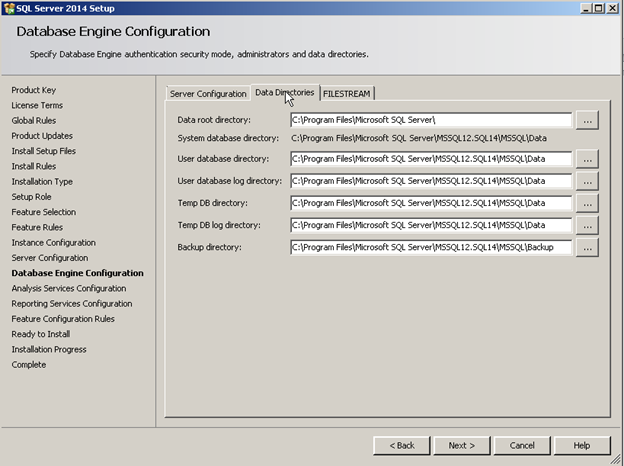The image size is (624, 466).
Task: Click the Setup Role step
Action: coord(31,197)
